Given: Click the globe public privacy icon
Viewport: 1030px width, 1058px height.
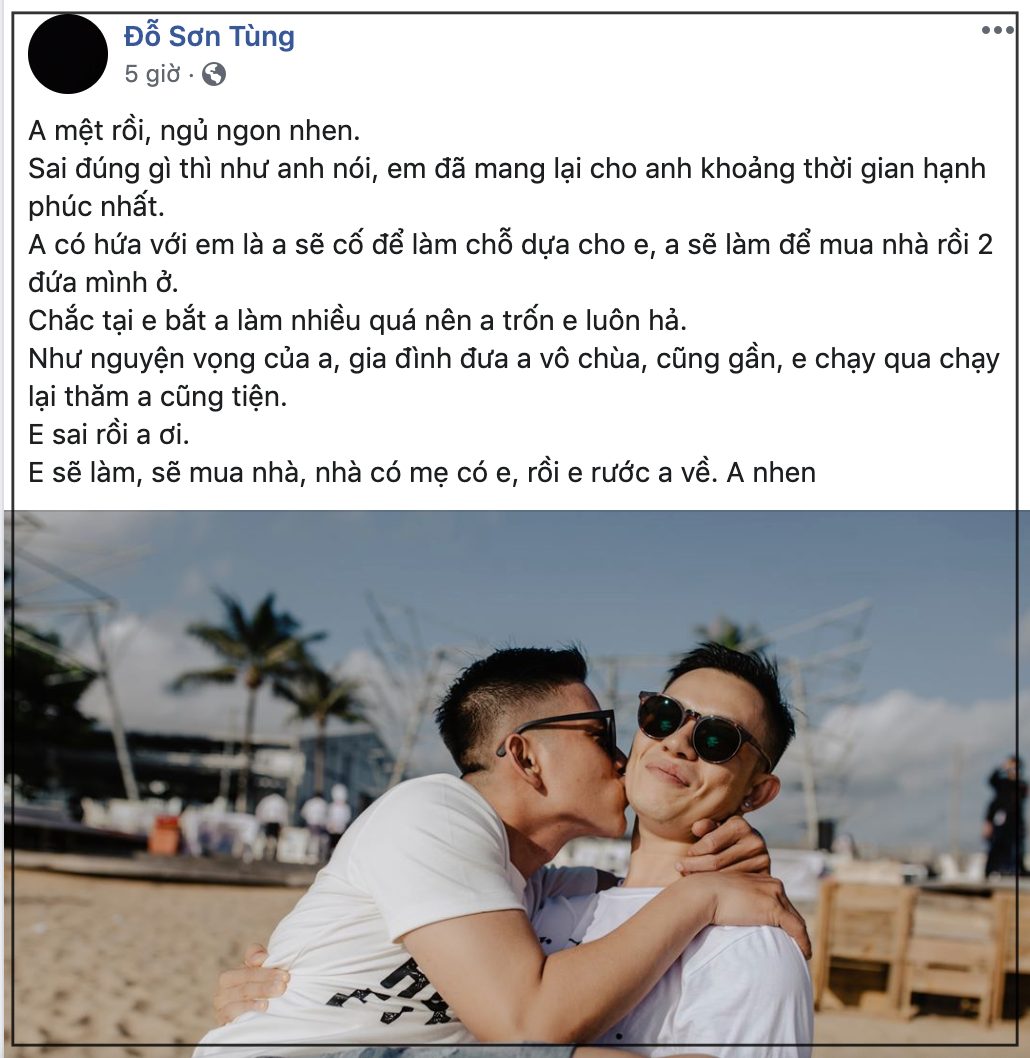Looking at the screenshot, I should point(214,74).
